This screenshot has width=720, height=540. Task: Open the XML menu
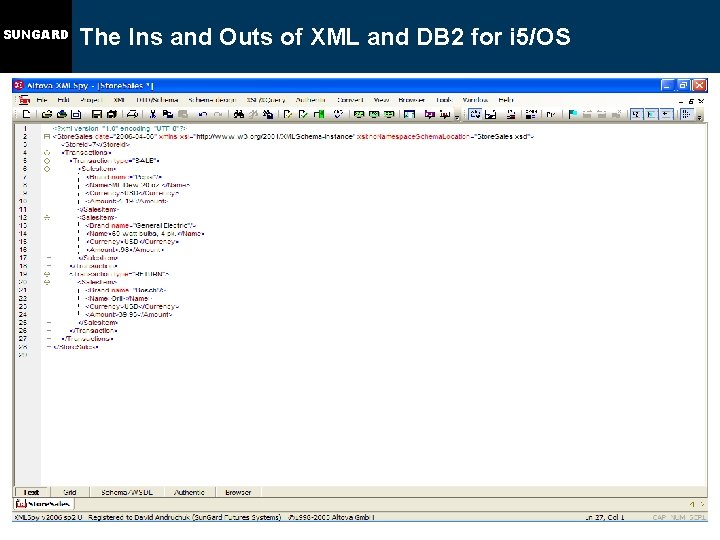(119, 100)
